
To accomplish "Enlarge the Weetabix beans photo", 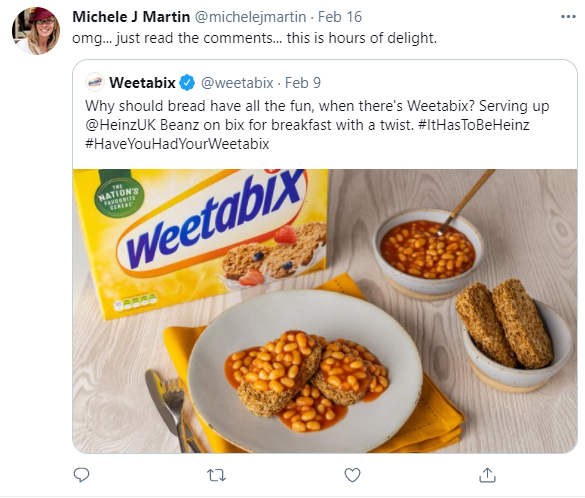I will 325,311.
